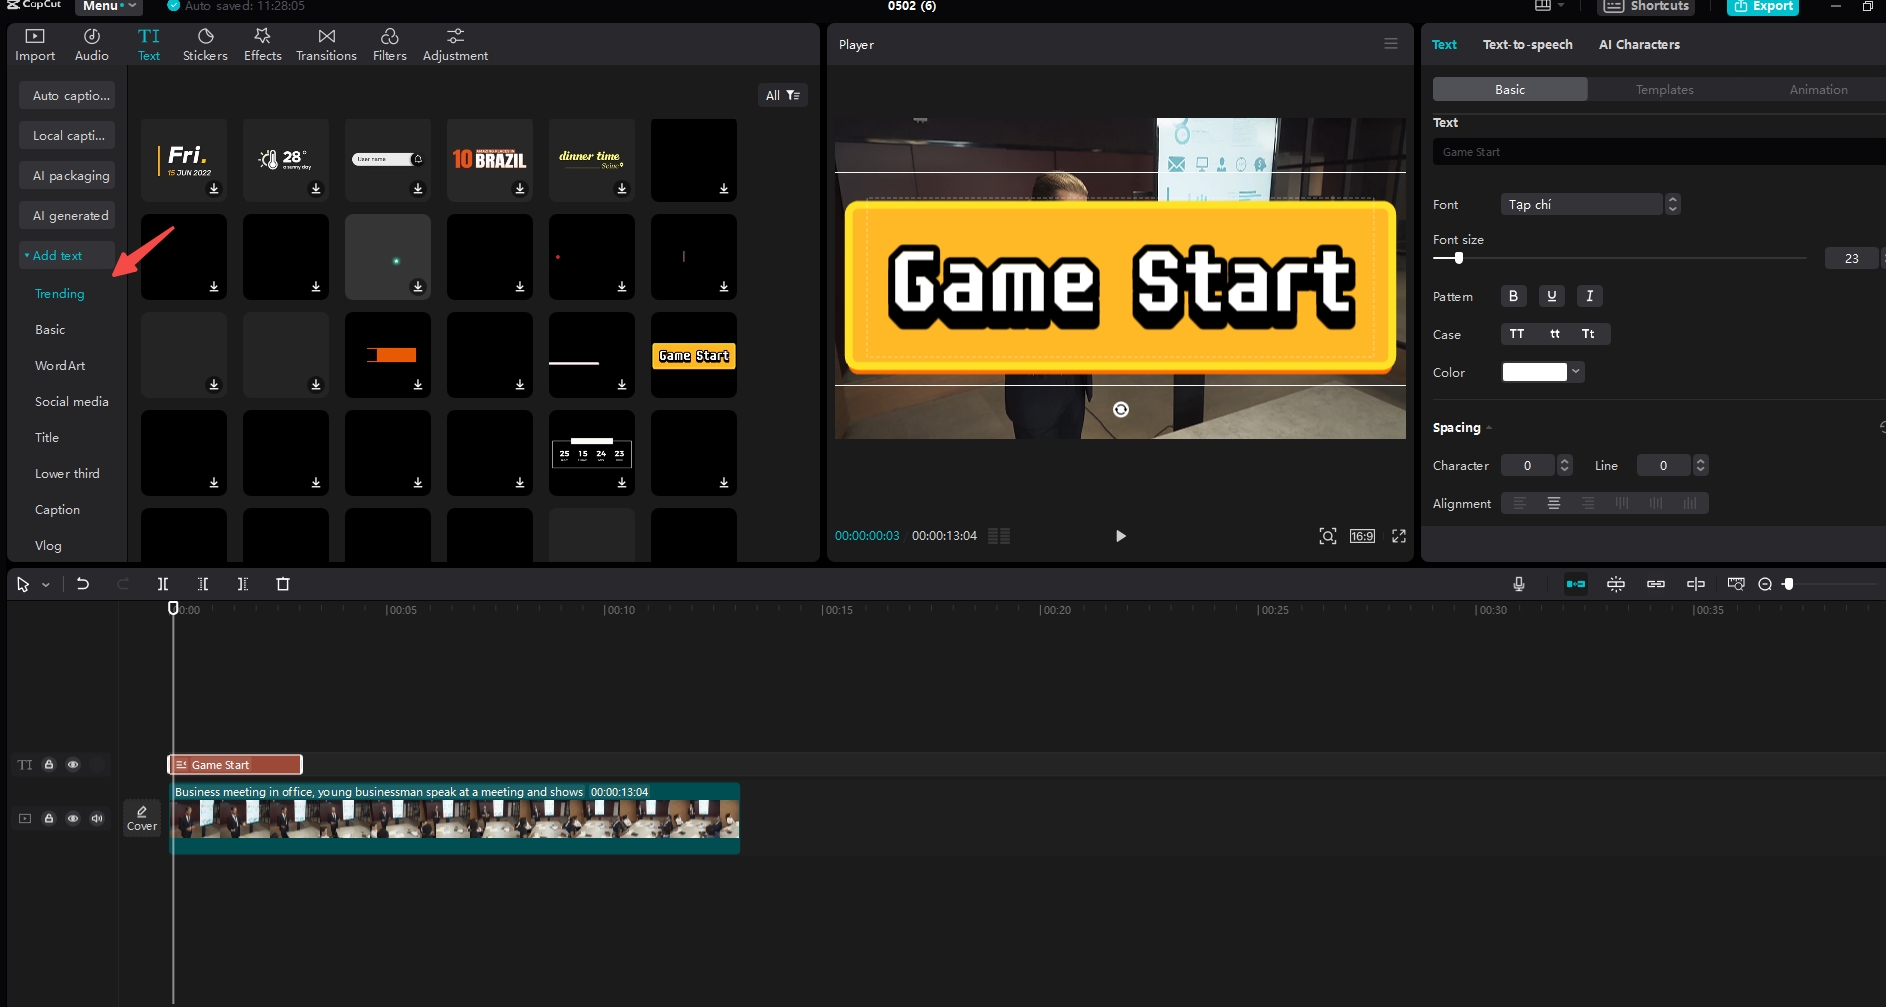1886x1007 pixels.
Task: Open the 16:9 ratio dropdown in player
Action: pyautogui.click(x=1362, y=536)
